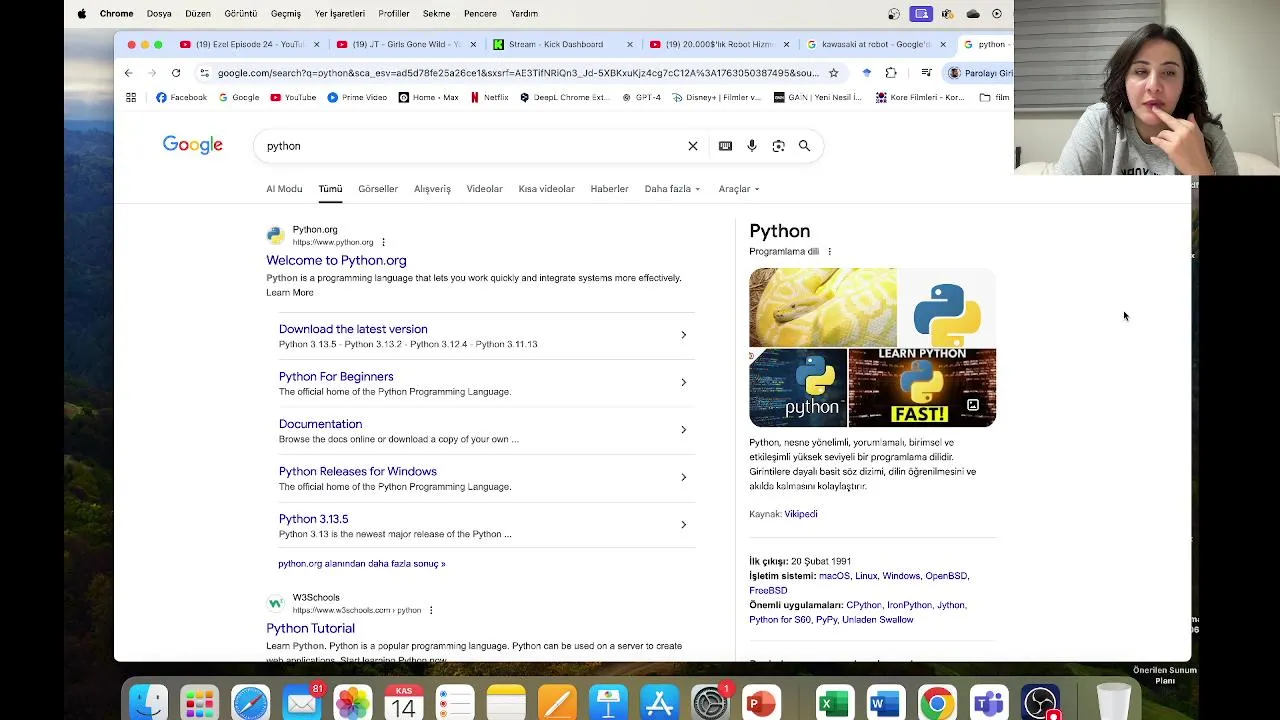Viewport: 1280px width, 720px height.
Task: Bookmark this page with the star icon
Action: [x=833, y=73]
